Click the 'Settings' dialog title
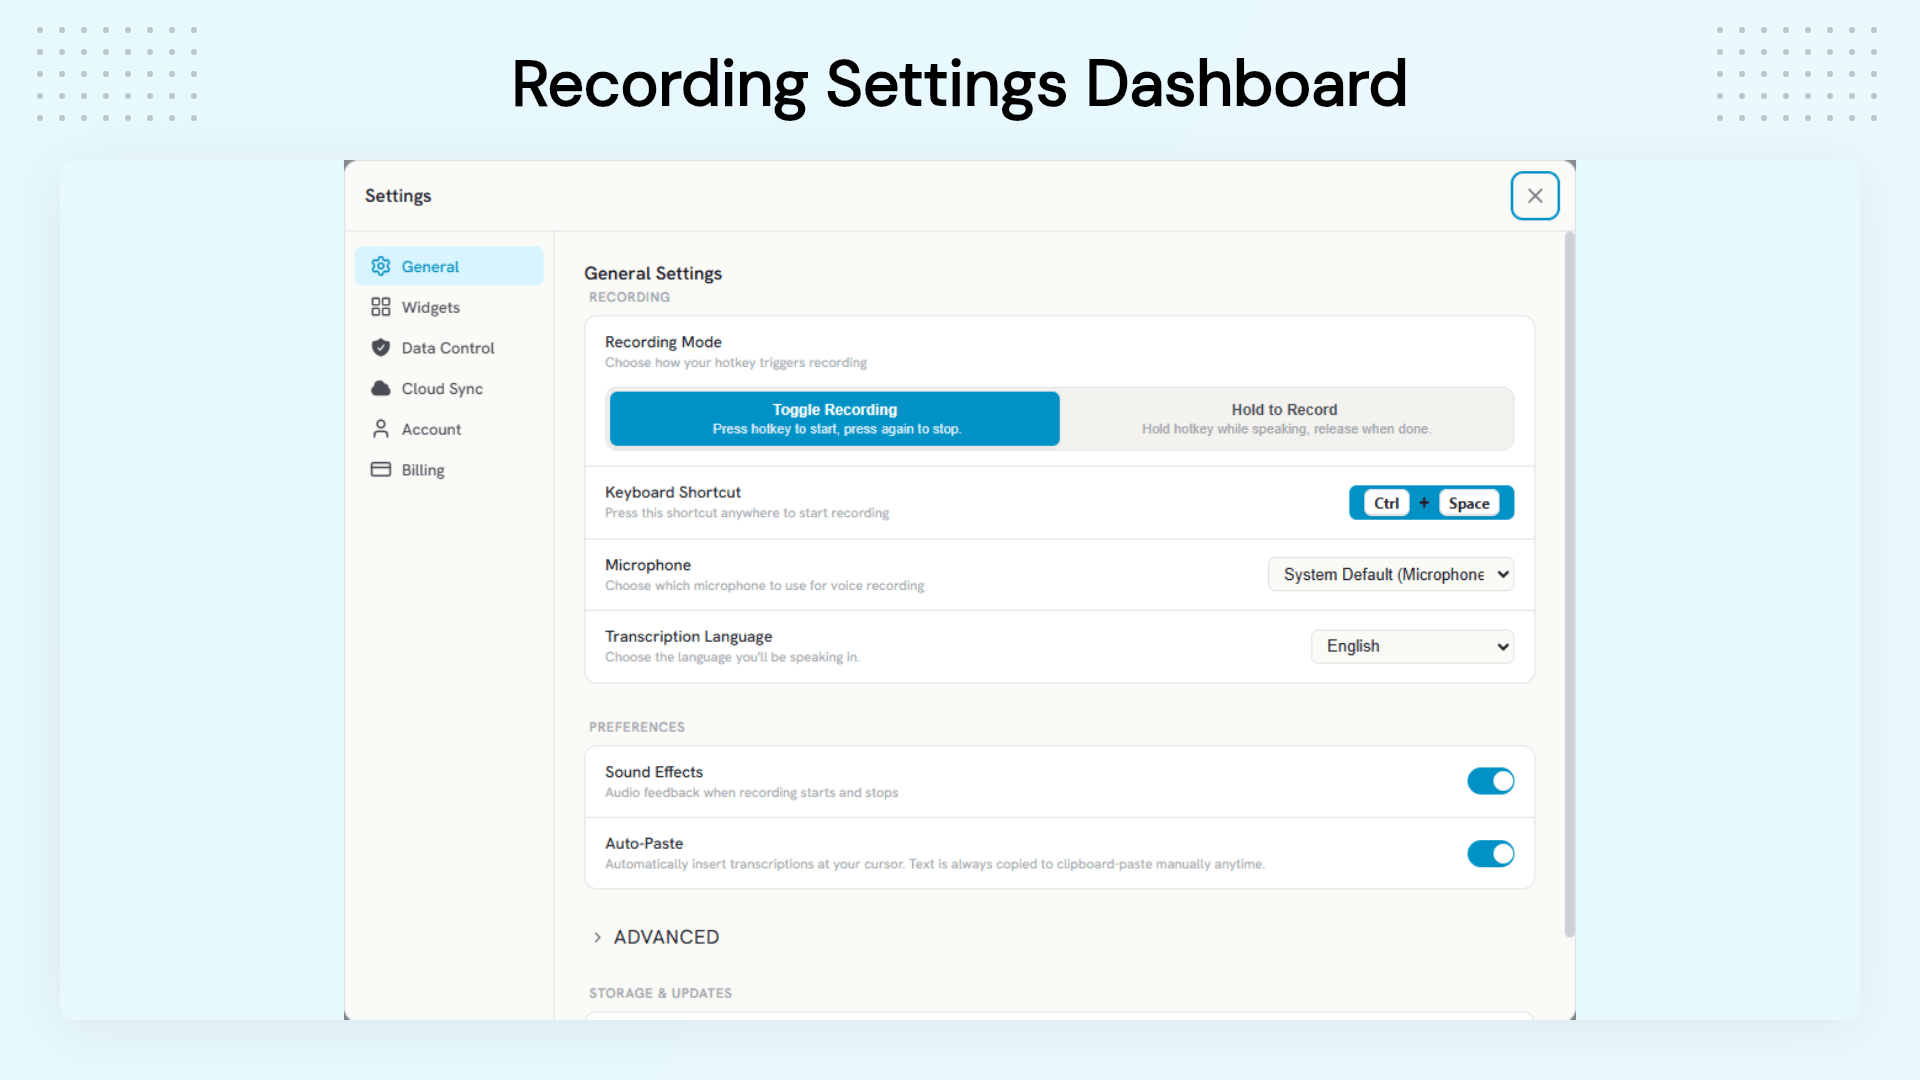This screenshot has height=1080, width=1920. [398, 196]
